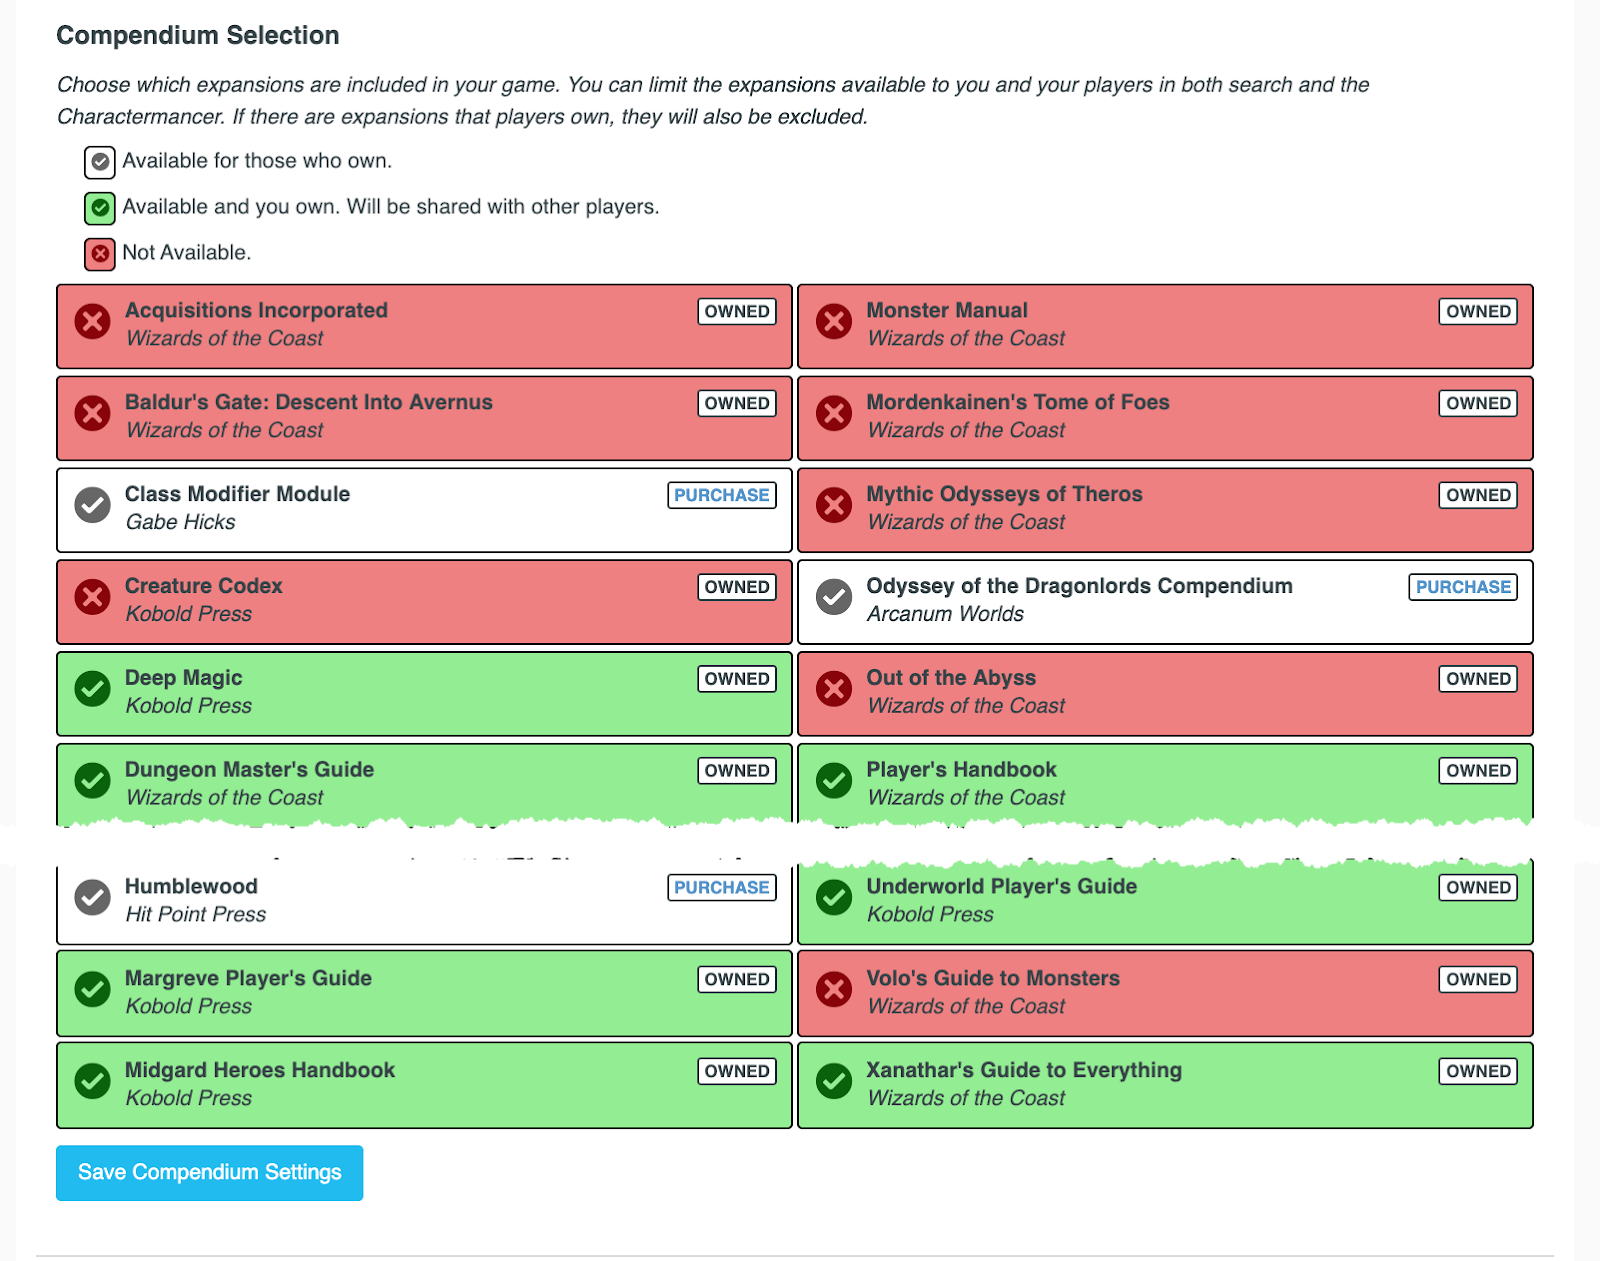Select the 'Creature Codex' title text
Image resolution: width=1600 pixels, height=1261 pixels.
pyautogui.click(x=204, y=587)
